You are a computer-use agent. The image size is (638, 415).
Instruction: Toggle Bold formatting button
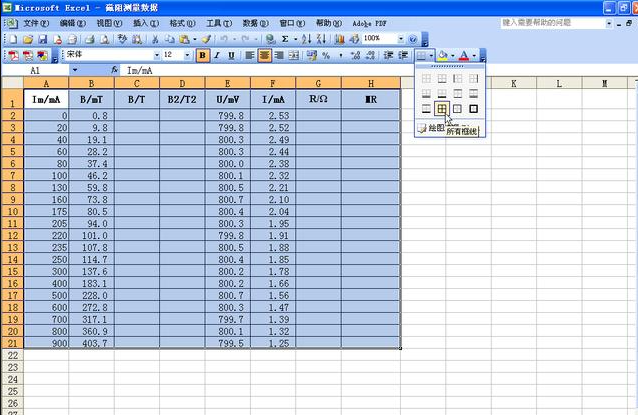[x=202, y=56]
